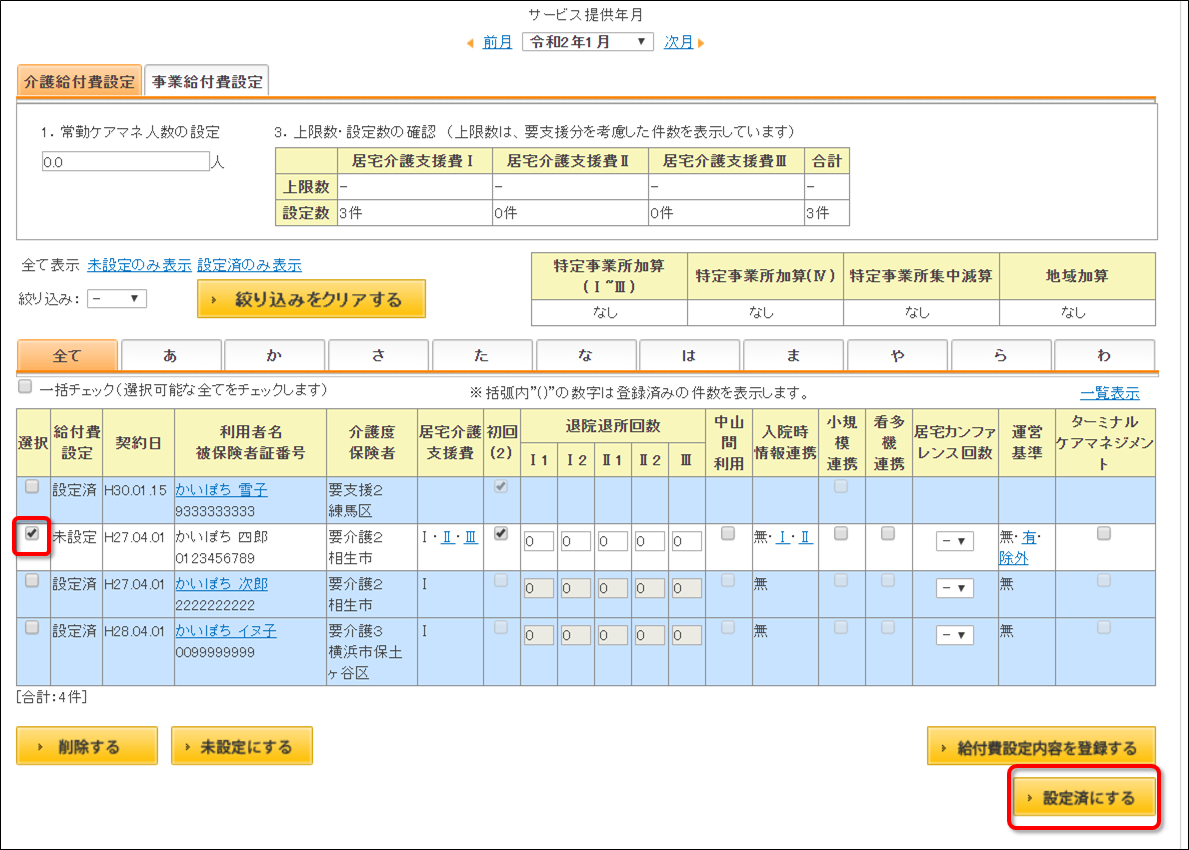Screen dimensions: 1189x850
Task: Select the あ kana tab
Action: pos(171,356)
